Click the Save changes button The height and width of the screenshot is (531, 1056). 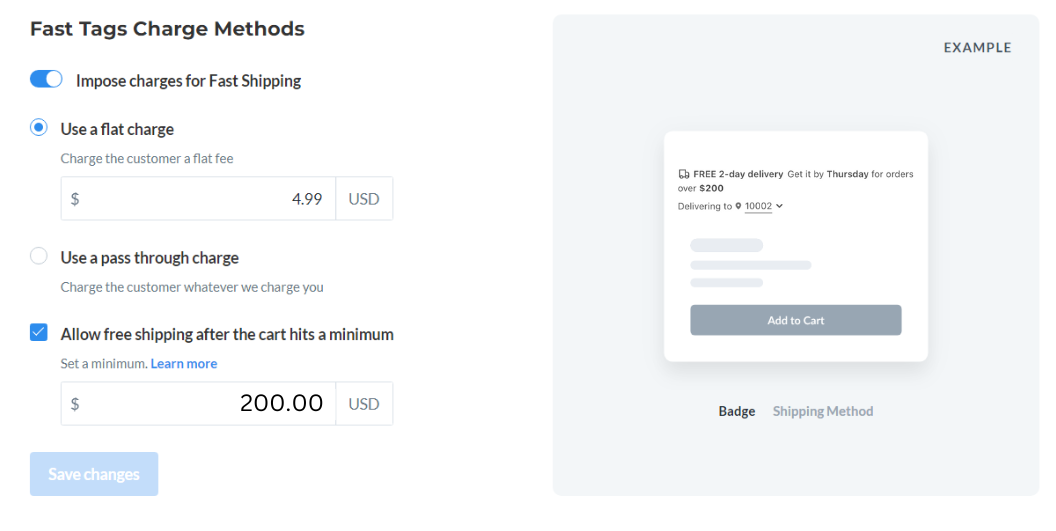94,474
